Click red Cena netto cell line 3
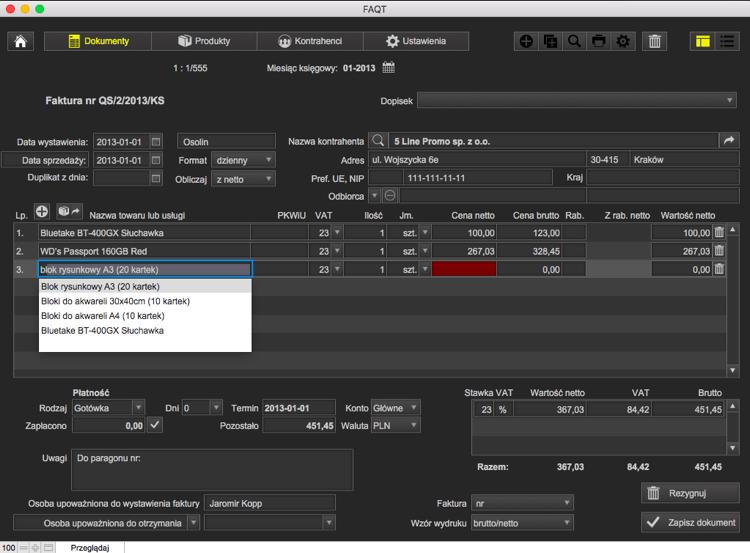The width and height of the screenshot is (750, 553). coord(463,269)
